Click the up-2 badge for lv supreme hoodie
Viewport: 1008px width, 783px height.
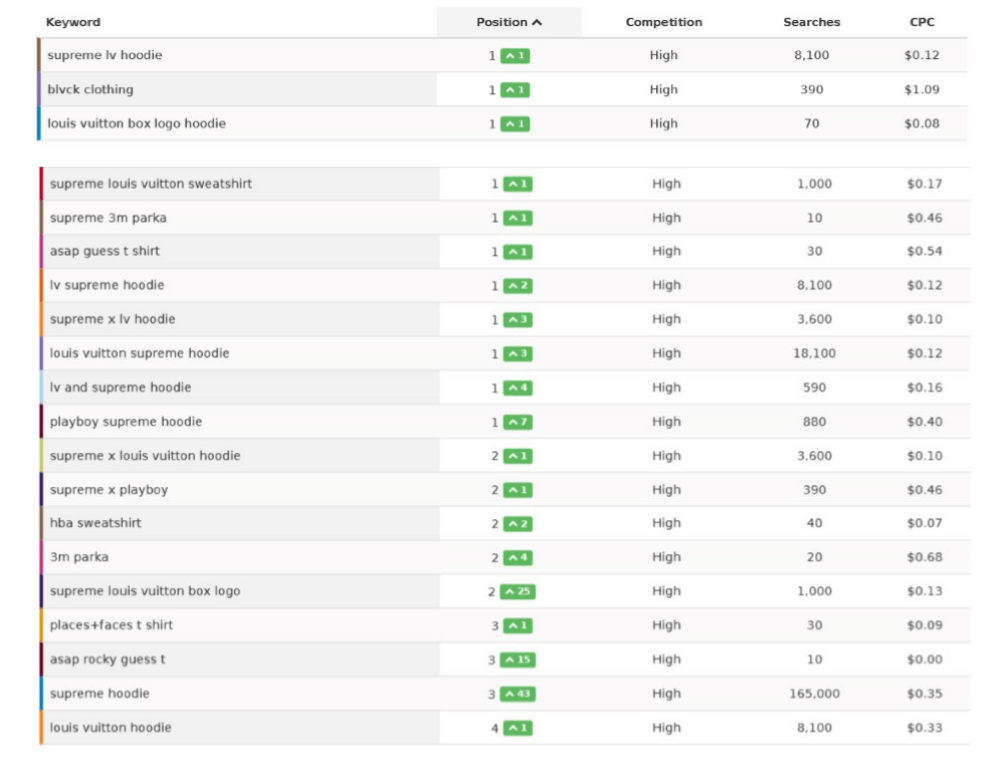(x=518, y=286)
